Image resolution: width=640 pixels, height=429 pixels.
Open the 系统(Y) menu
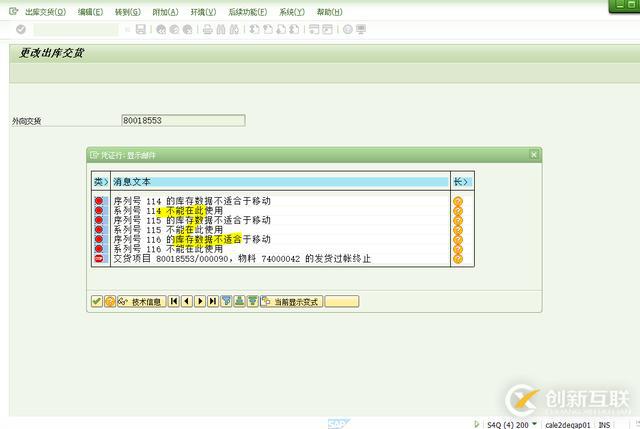[x=292, y=12]
